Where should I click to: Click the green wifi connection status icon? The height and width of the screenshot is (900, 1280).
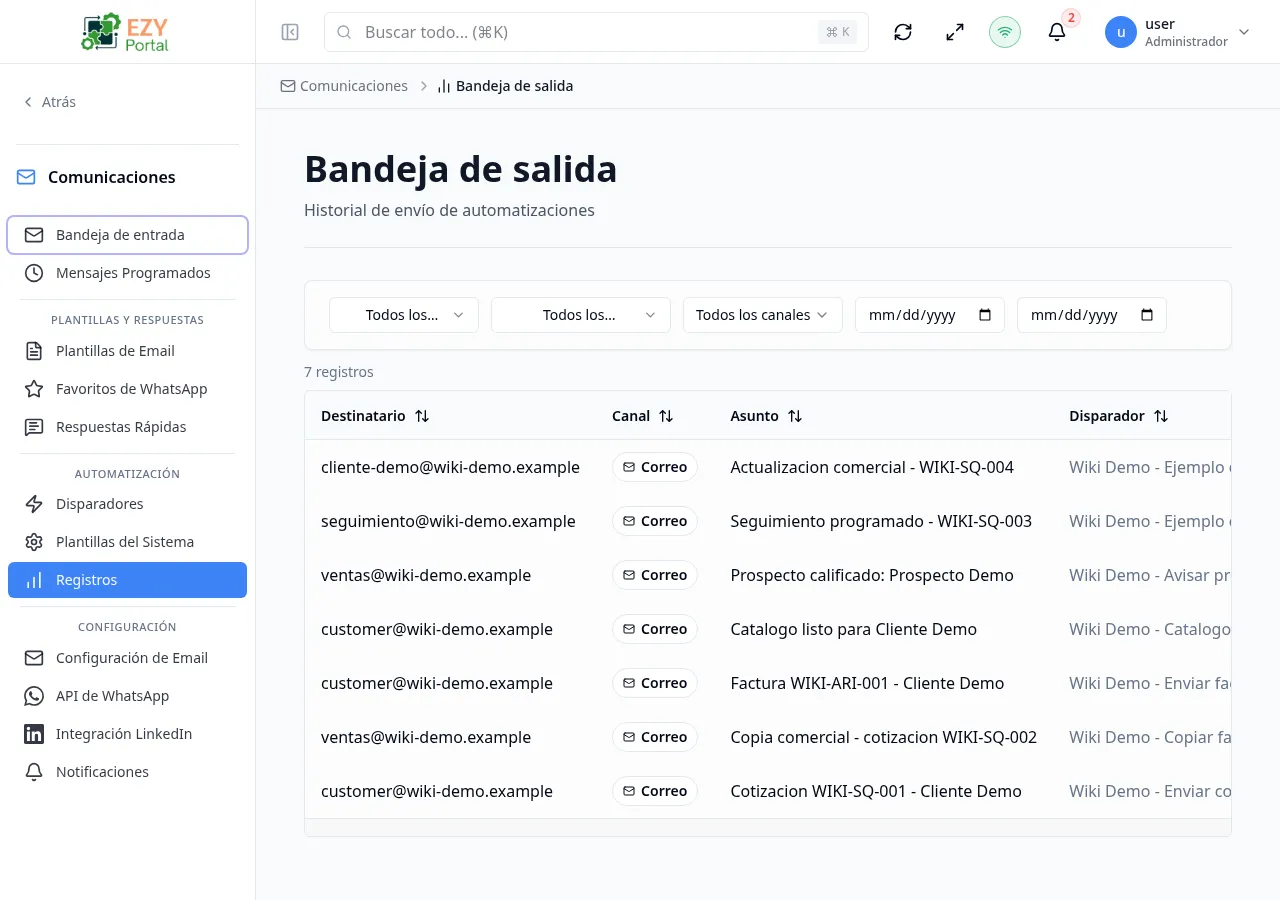click(1005, 32)
